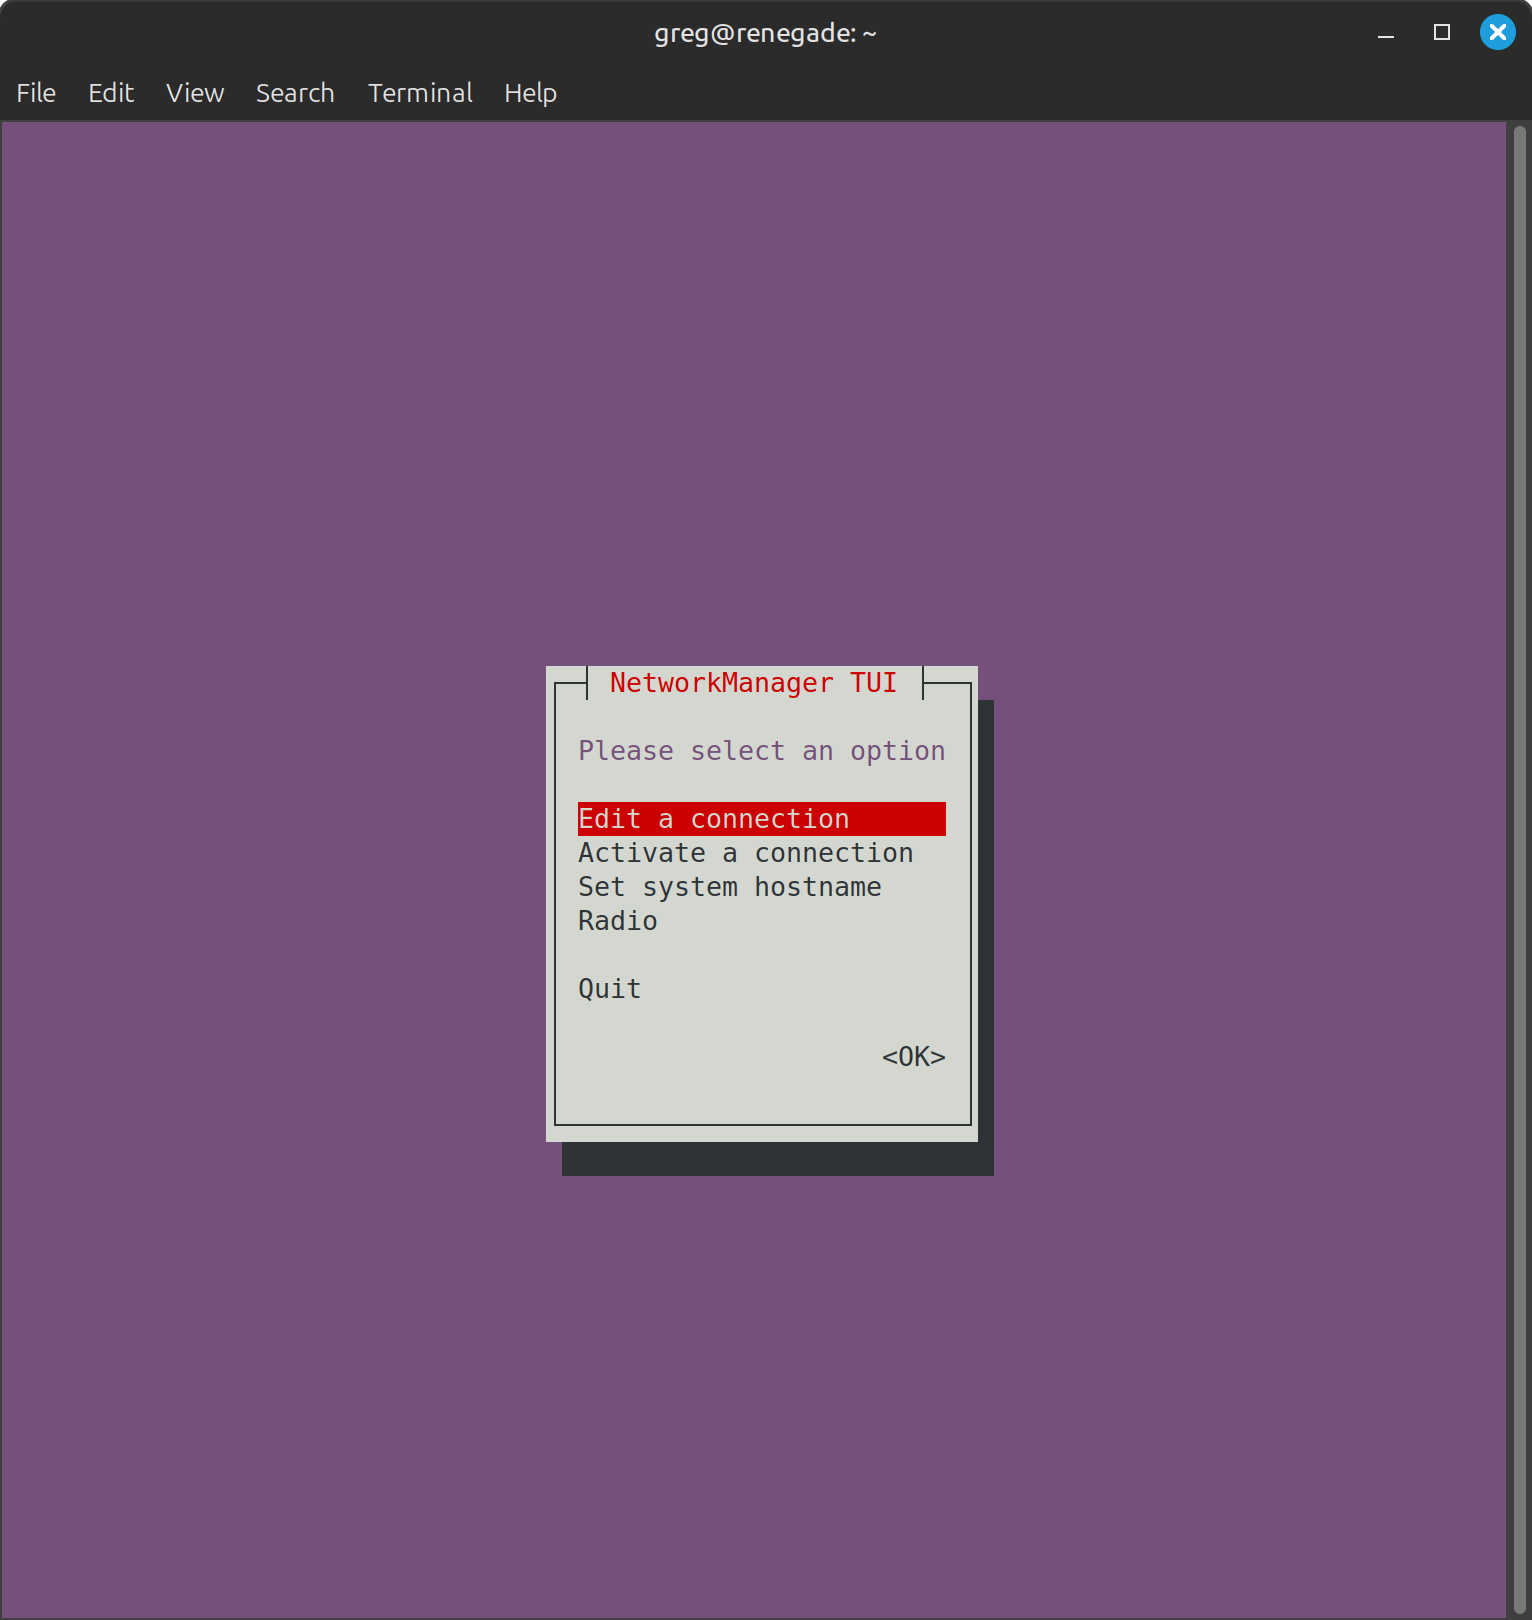Image resolution: width=1532 pixels, height=1620 pixels.
Task: Click the <OK> button
Action: click(914, 1057)
